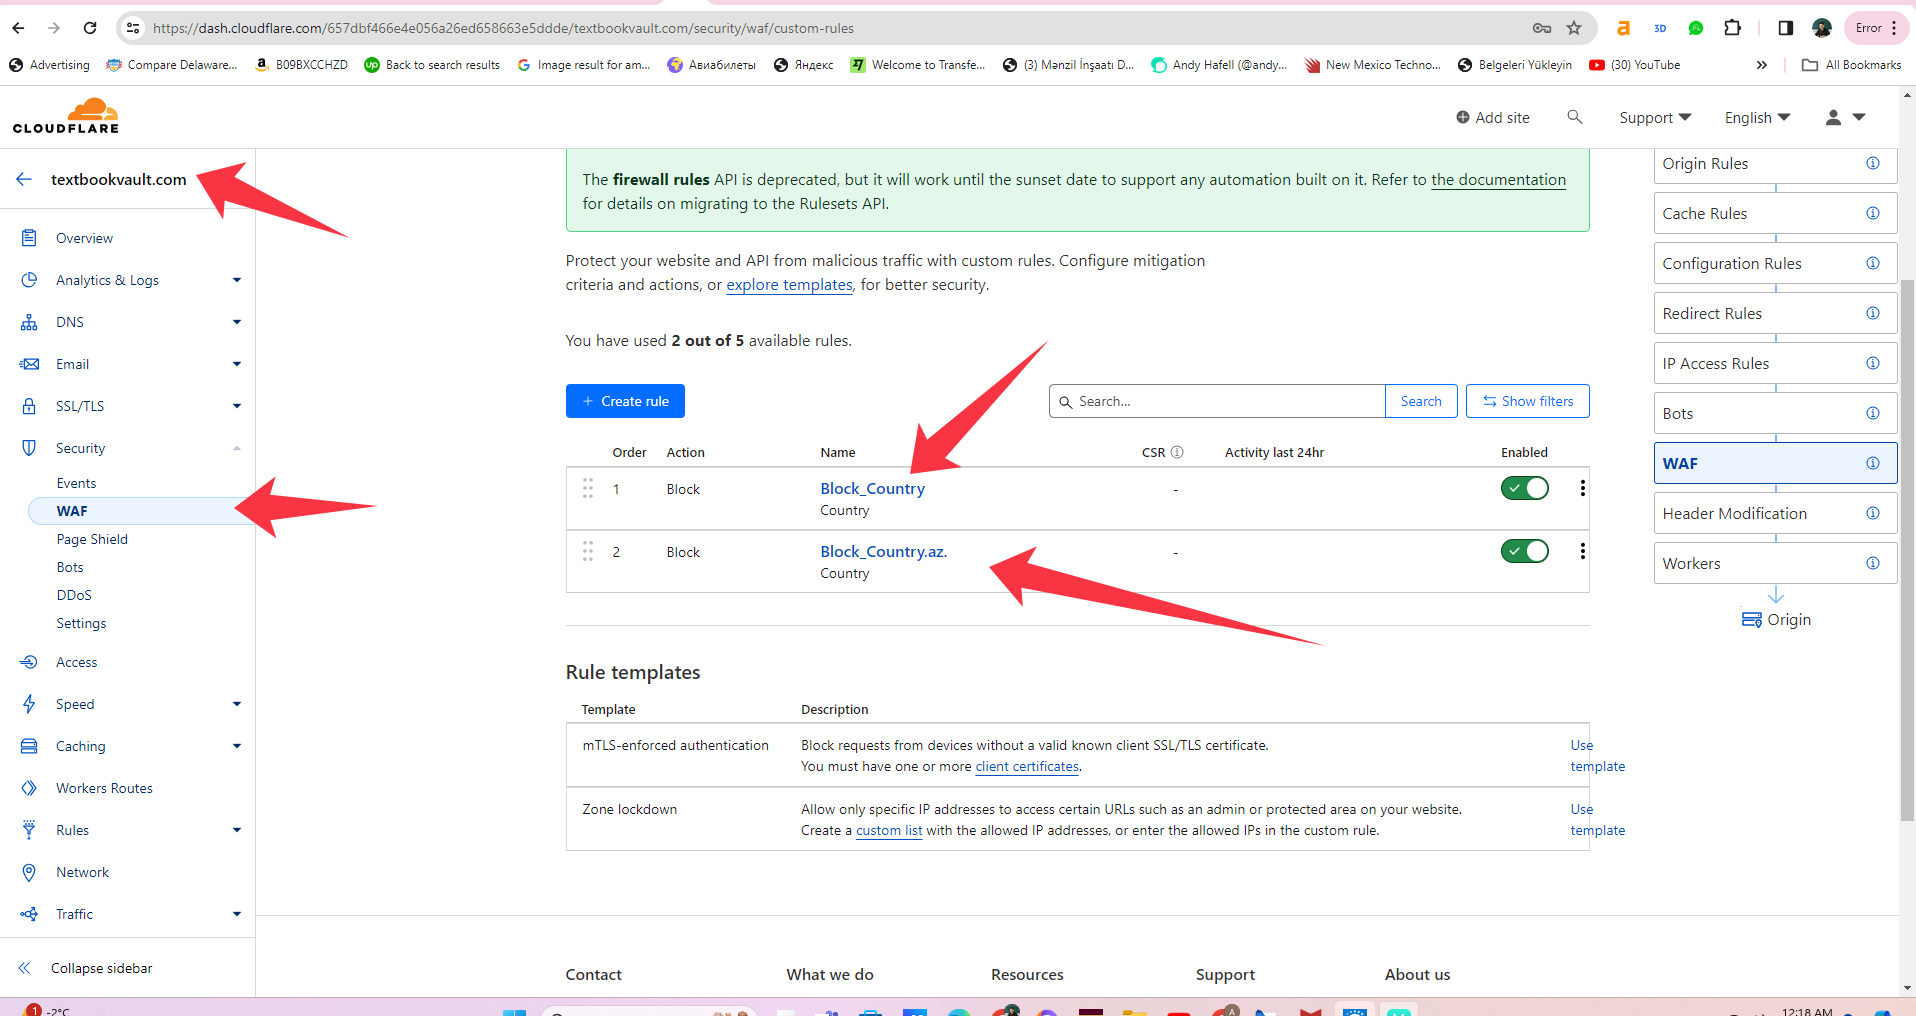Click the Collapse sidebar icon

point(22,967)
